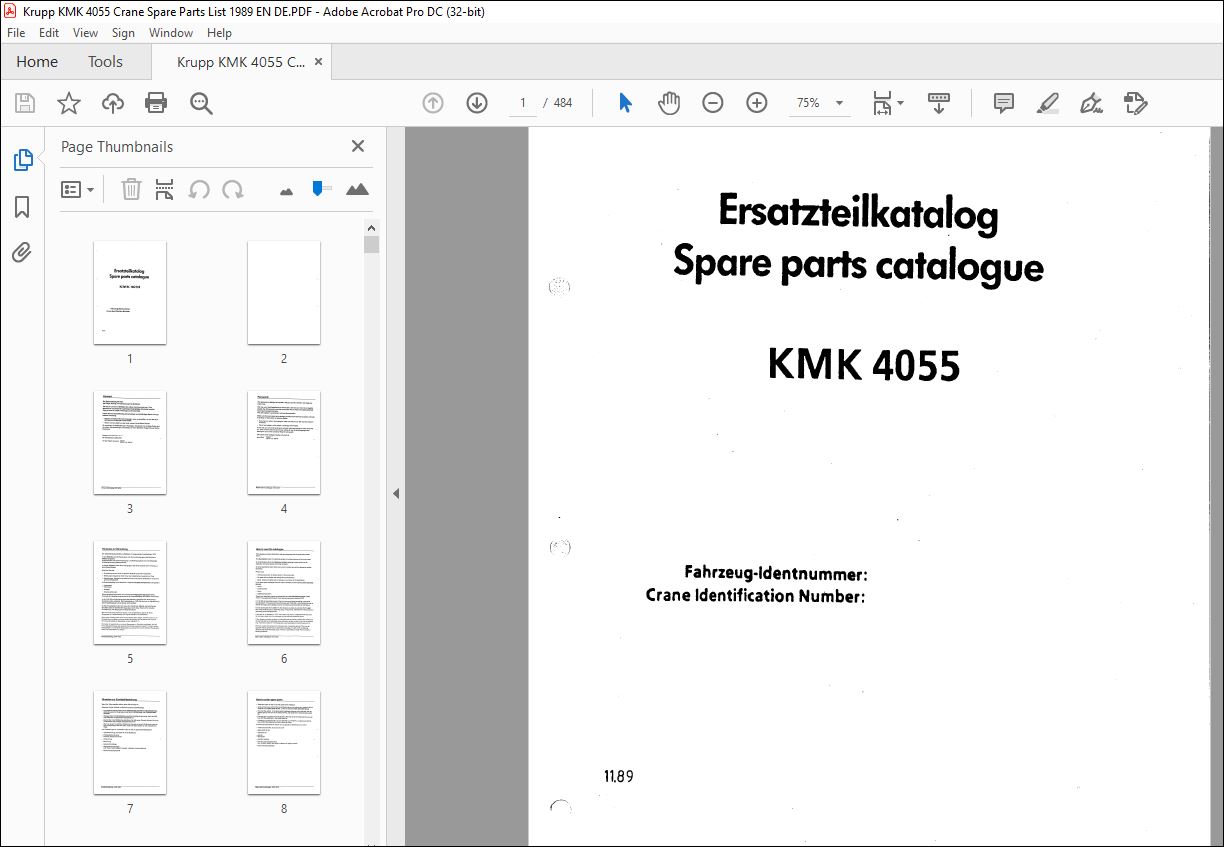Select the page 7 thumbnail
The image size is (1224, 847).
tap(130, 742)
